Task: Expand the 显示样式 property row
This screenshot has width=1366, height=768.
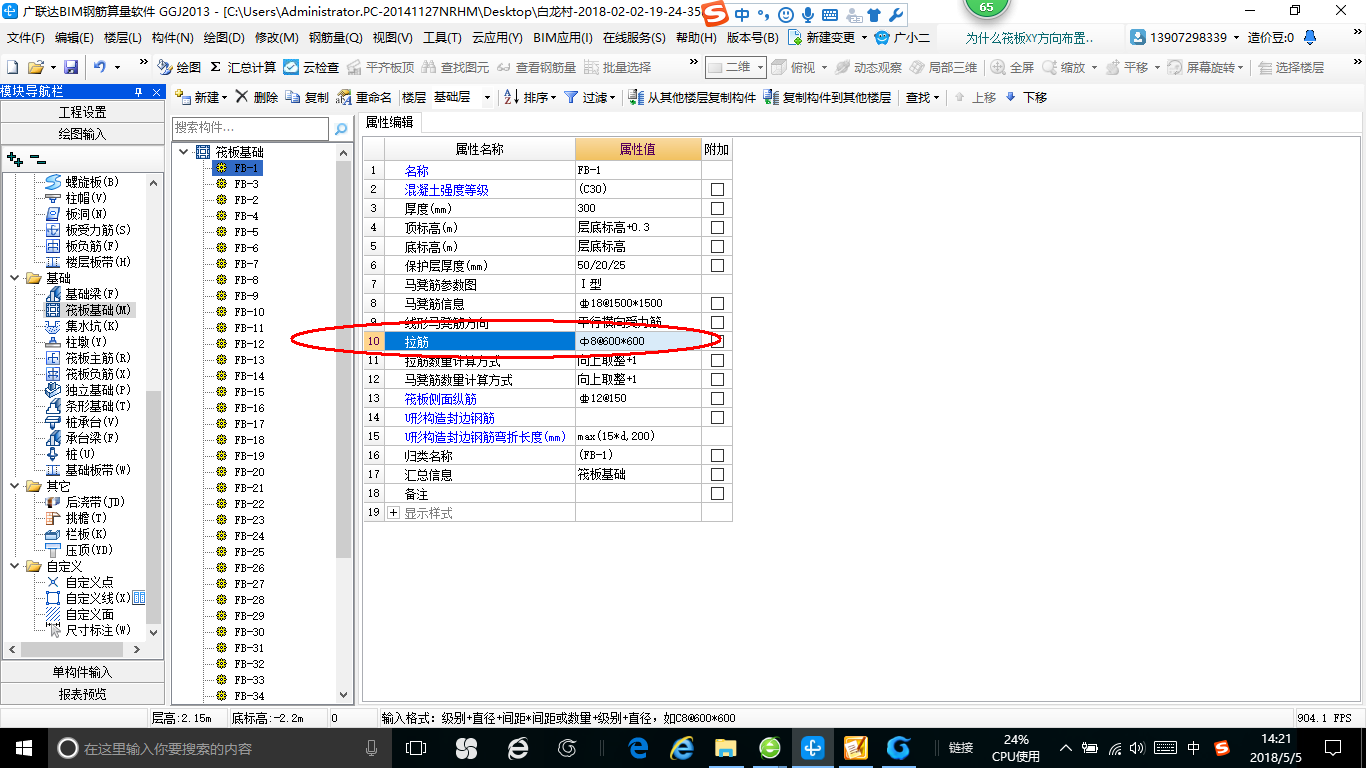Action: tap(393, 513)
